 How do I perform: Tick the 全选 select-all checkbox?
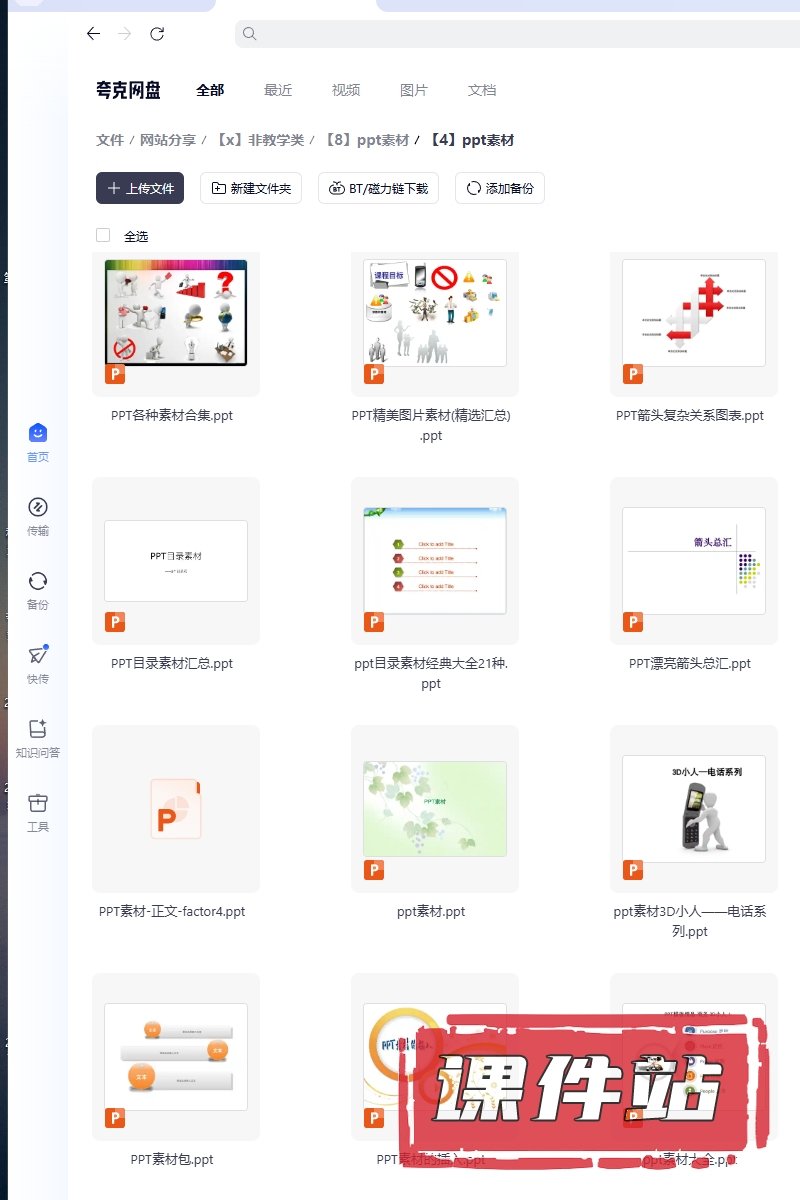103,235
